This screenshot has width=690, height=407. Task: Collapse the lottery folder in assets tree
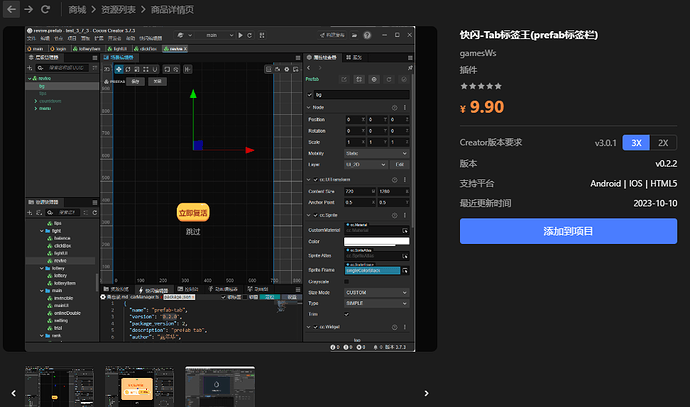(x=42, y=268)
